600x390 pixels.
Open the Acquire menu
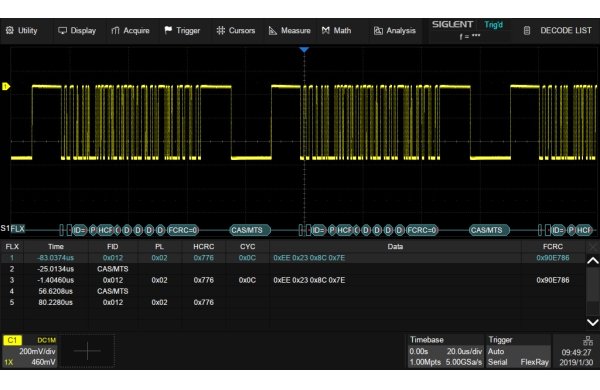130,31
